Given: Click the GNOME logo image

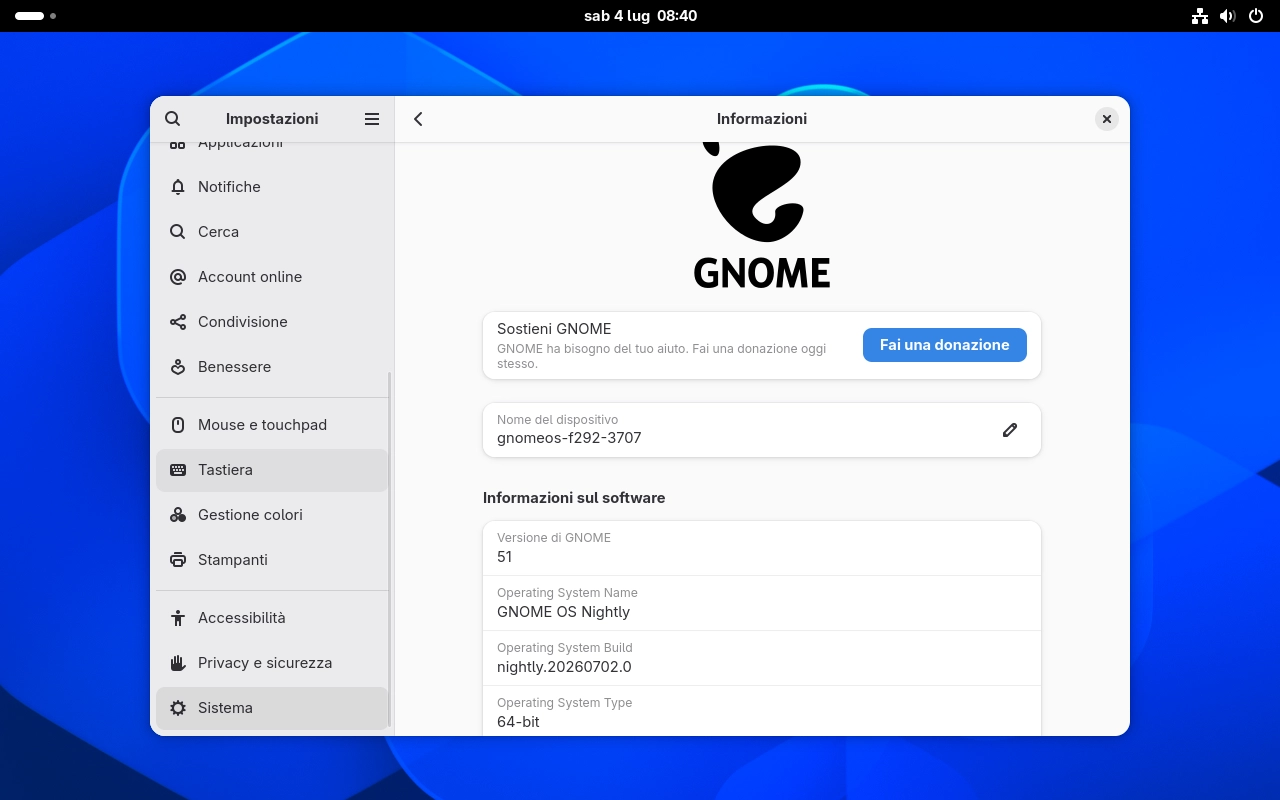Looking at the screenshot, I should [x=762, y=215].
